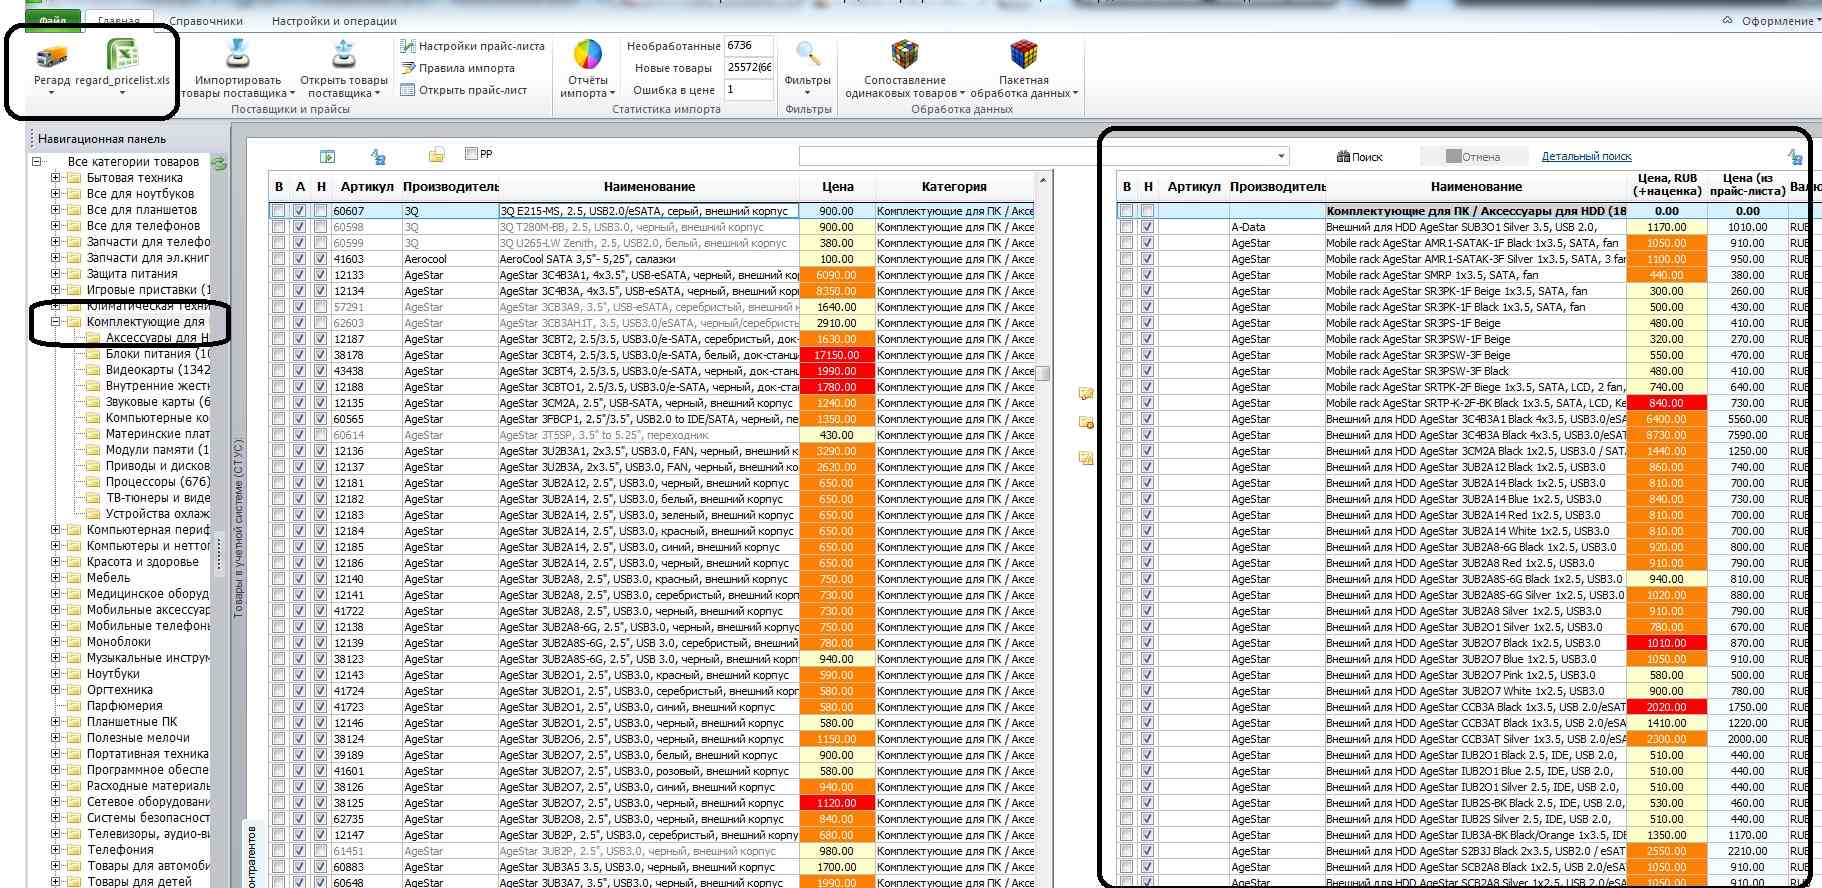Screen dimensions: 1822x888
Task: Expand the Все для ноутбуков category
Action: click(56, 194)
